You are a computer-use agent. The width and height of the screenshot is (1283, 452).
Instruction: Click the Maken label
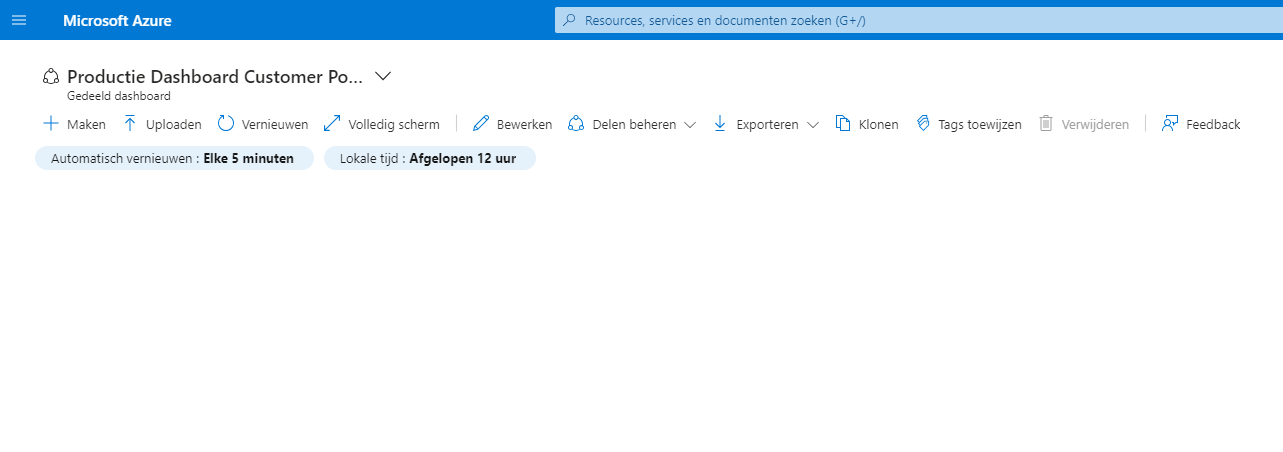point(86,125)
